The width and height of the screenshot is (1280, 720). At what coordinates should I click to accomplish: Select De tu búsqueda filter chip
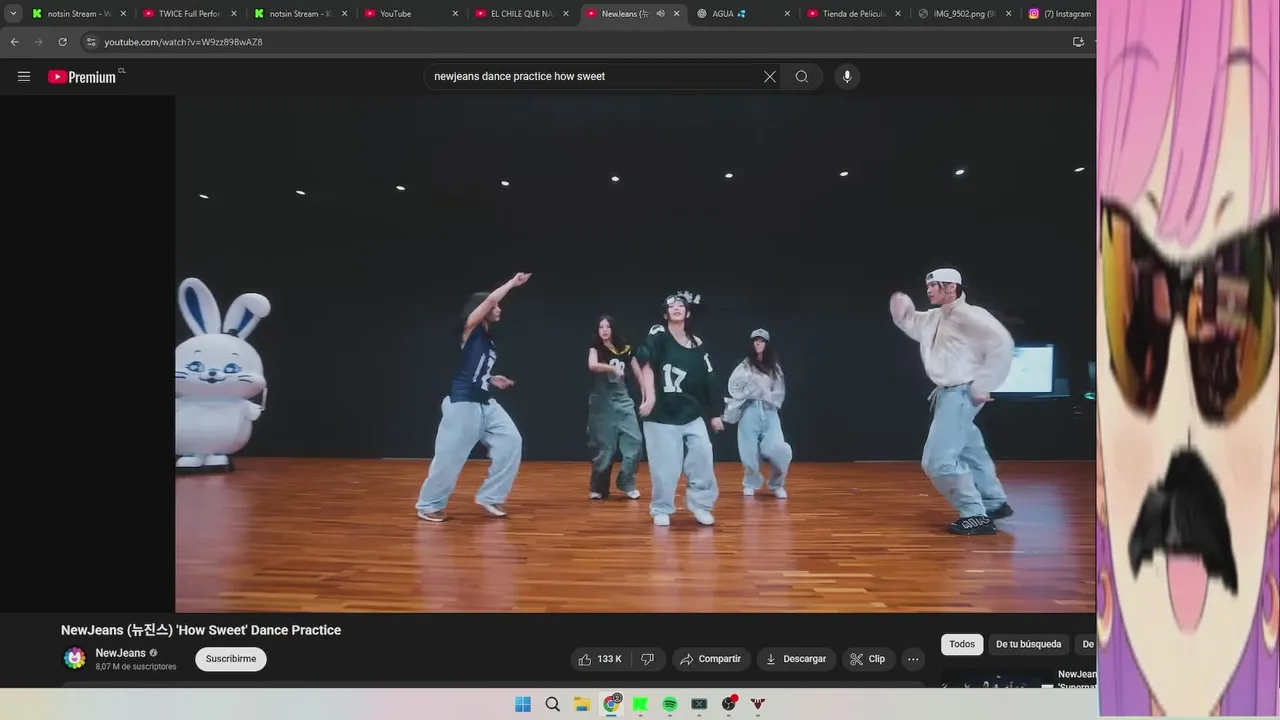(1028, 644)
